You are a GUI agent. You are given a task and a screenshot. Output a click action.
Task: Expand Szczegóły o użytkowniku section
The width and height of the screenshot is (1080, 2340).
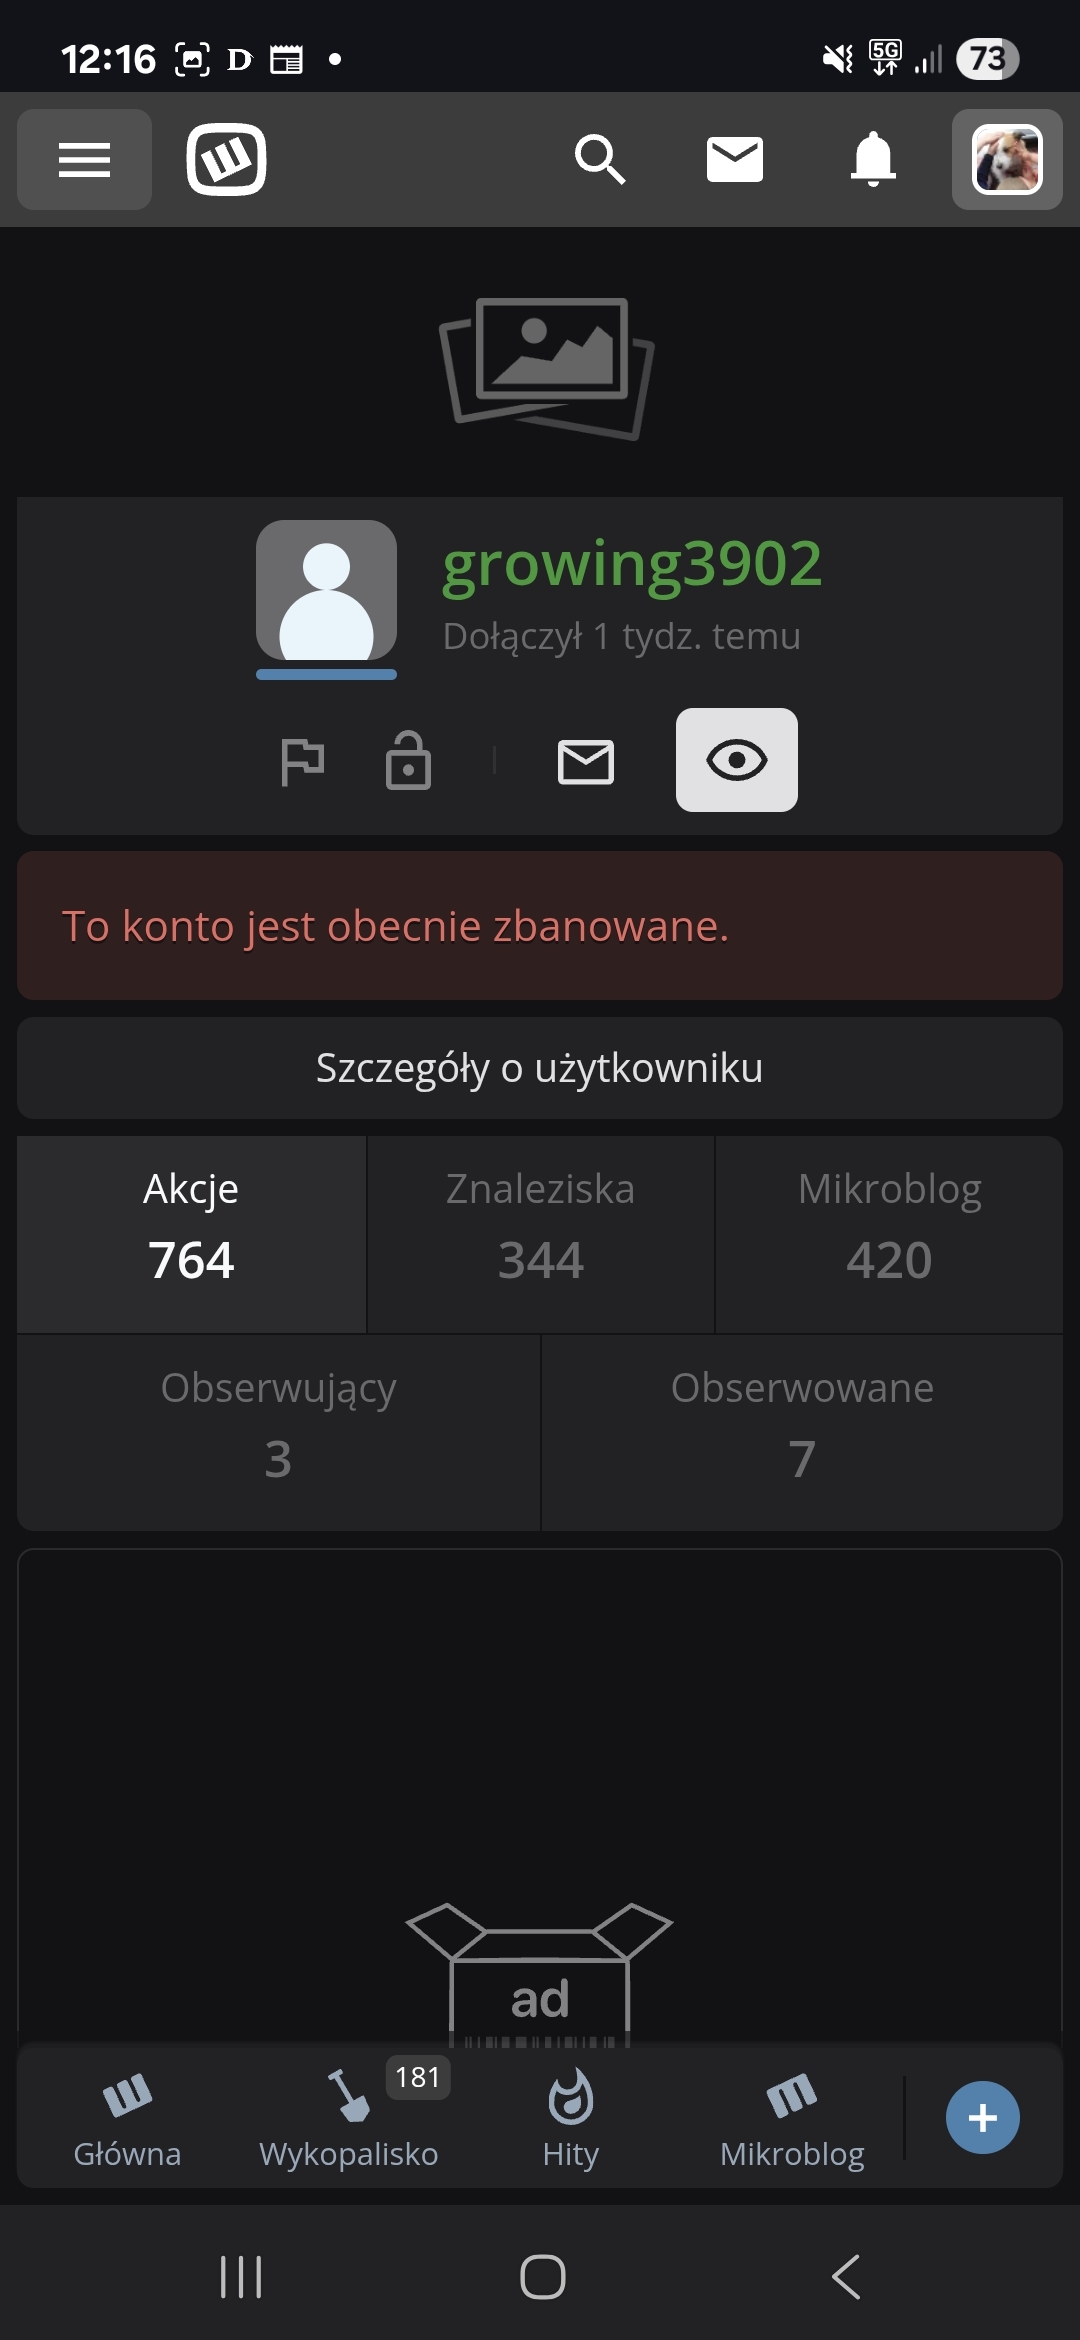point(540,1068)
